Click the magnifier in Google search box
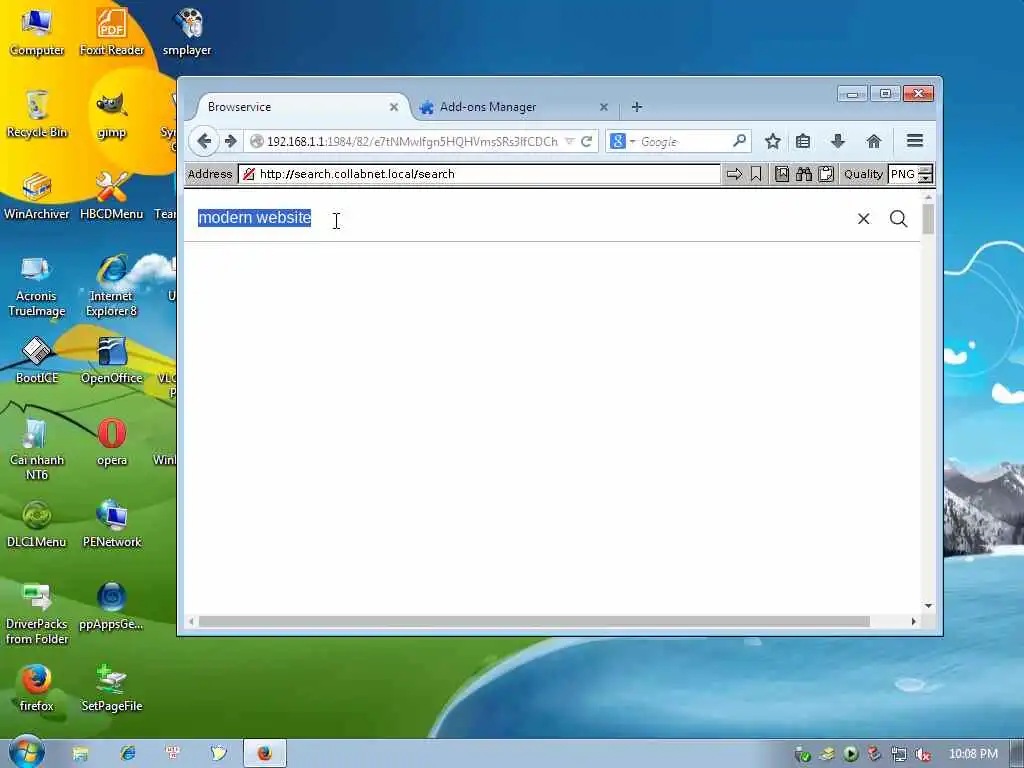The image size is (1024, 768). click(739, 140)
